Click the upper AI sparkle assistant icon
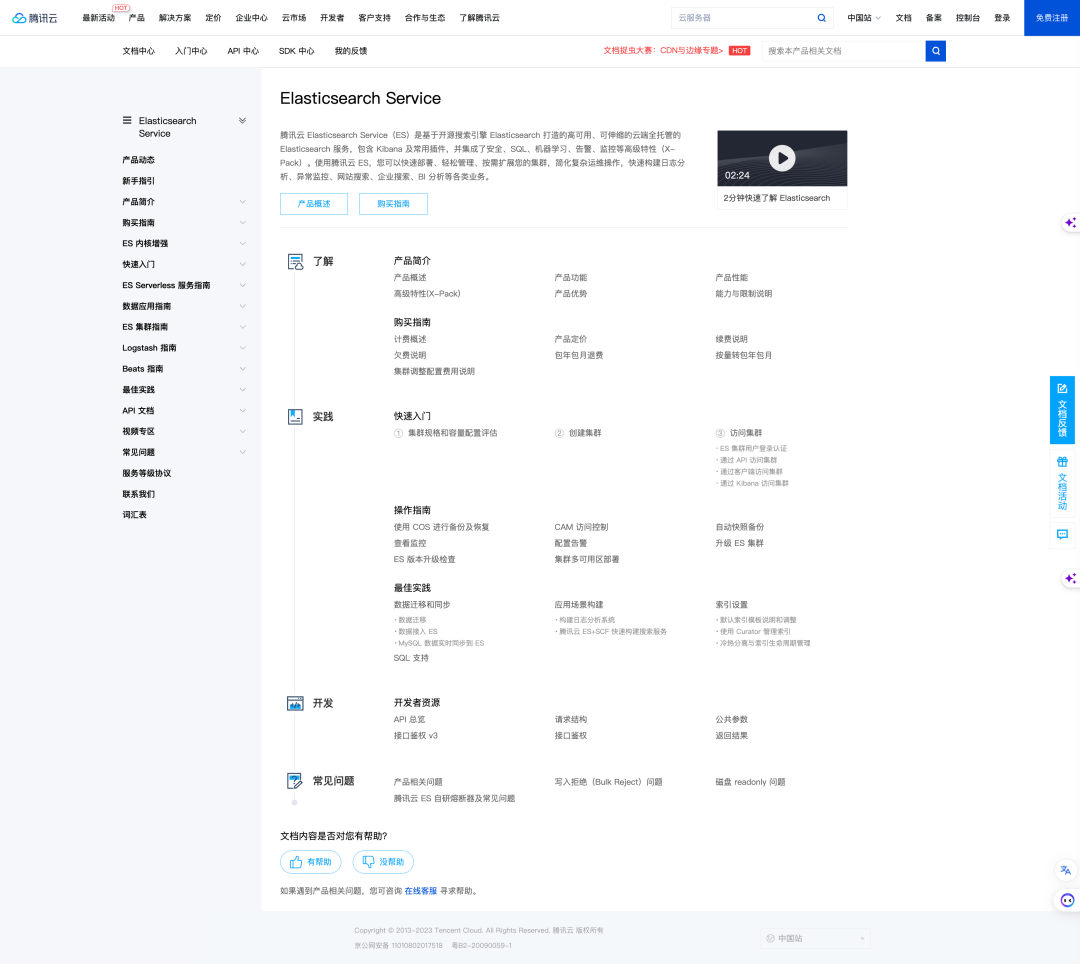This screenshot has height=964, width=1080. [1070, 222]
